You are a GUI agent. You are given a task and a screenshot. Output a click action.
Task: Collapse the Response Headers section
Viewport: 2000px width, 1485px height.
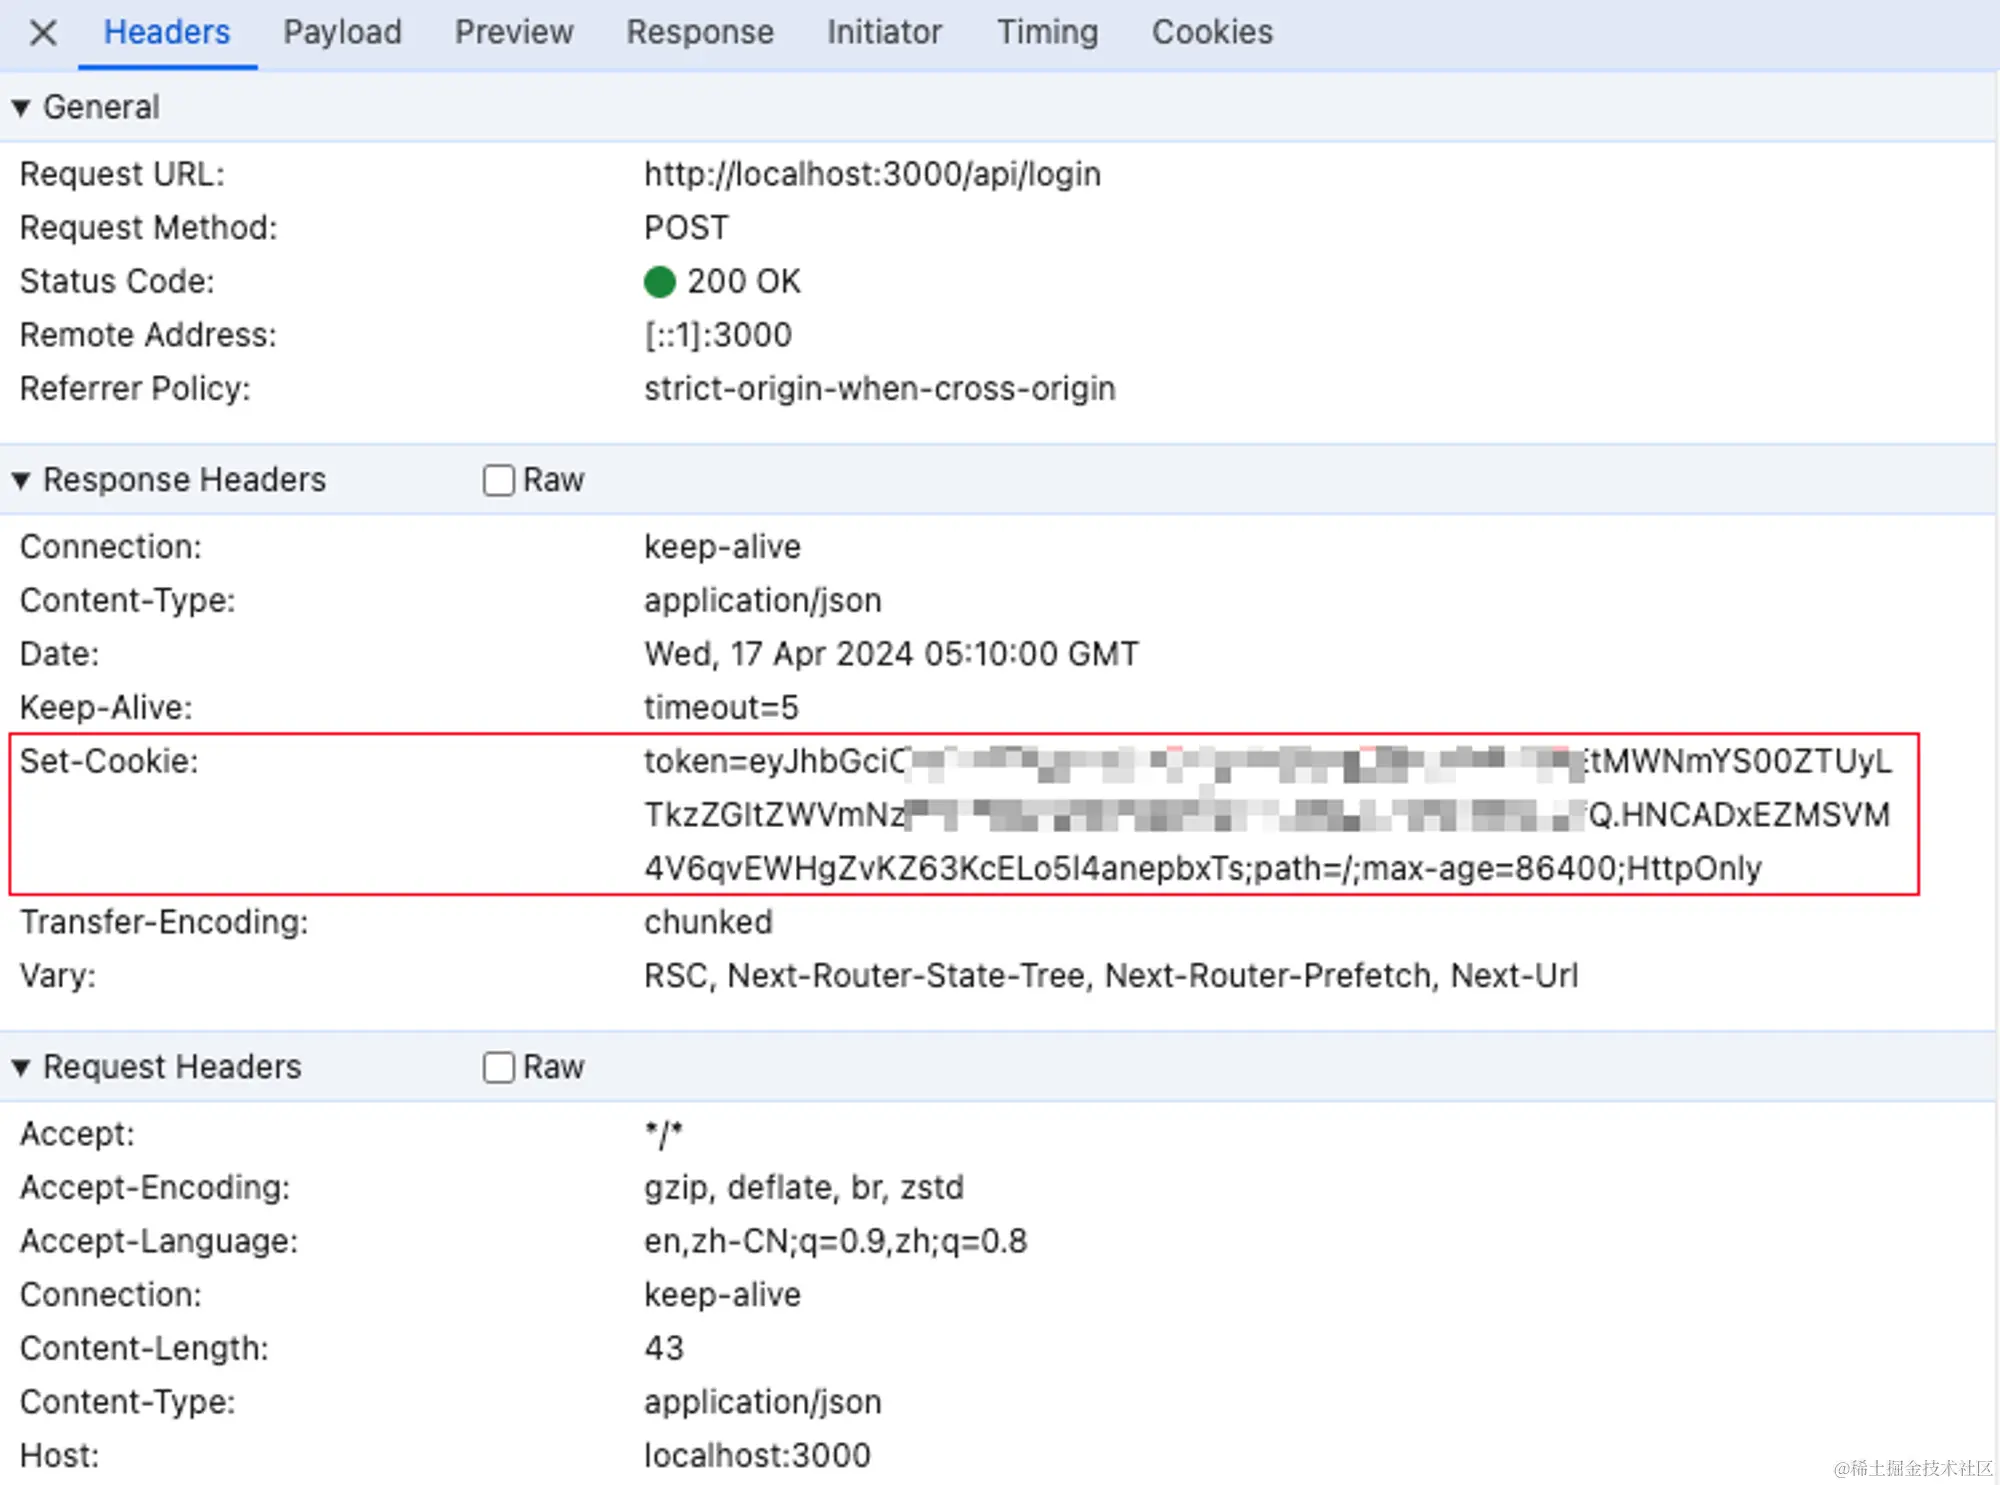21,480
